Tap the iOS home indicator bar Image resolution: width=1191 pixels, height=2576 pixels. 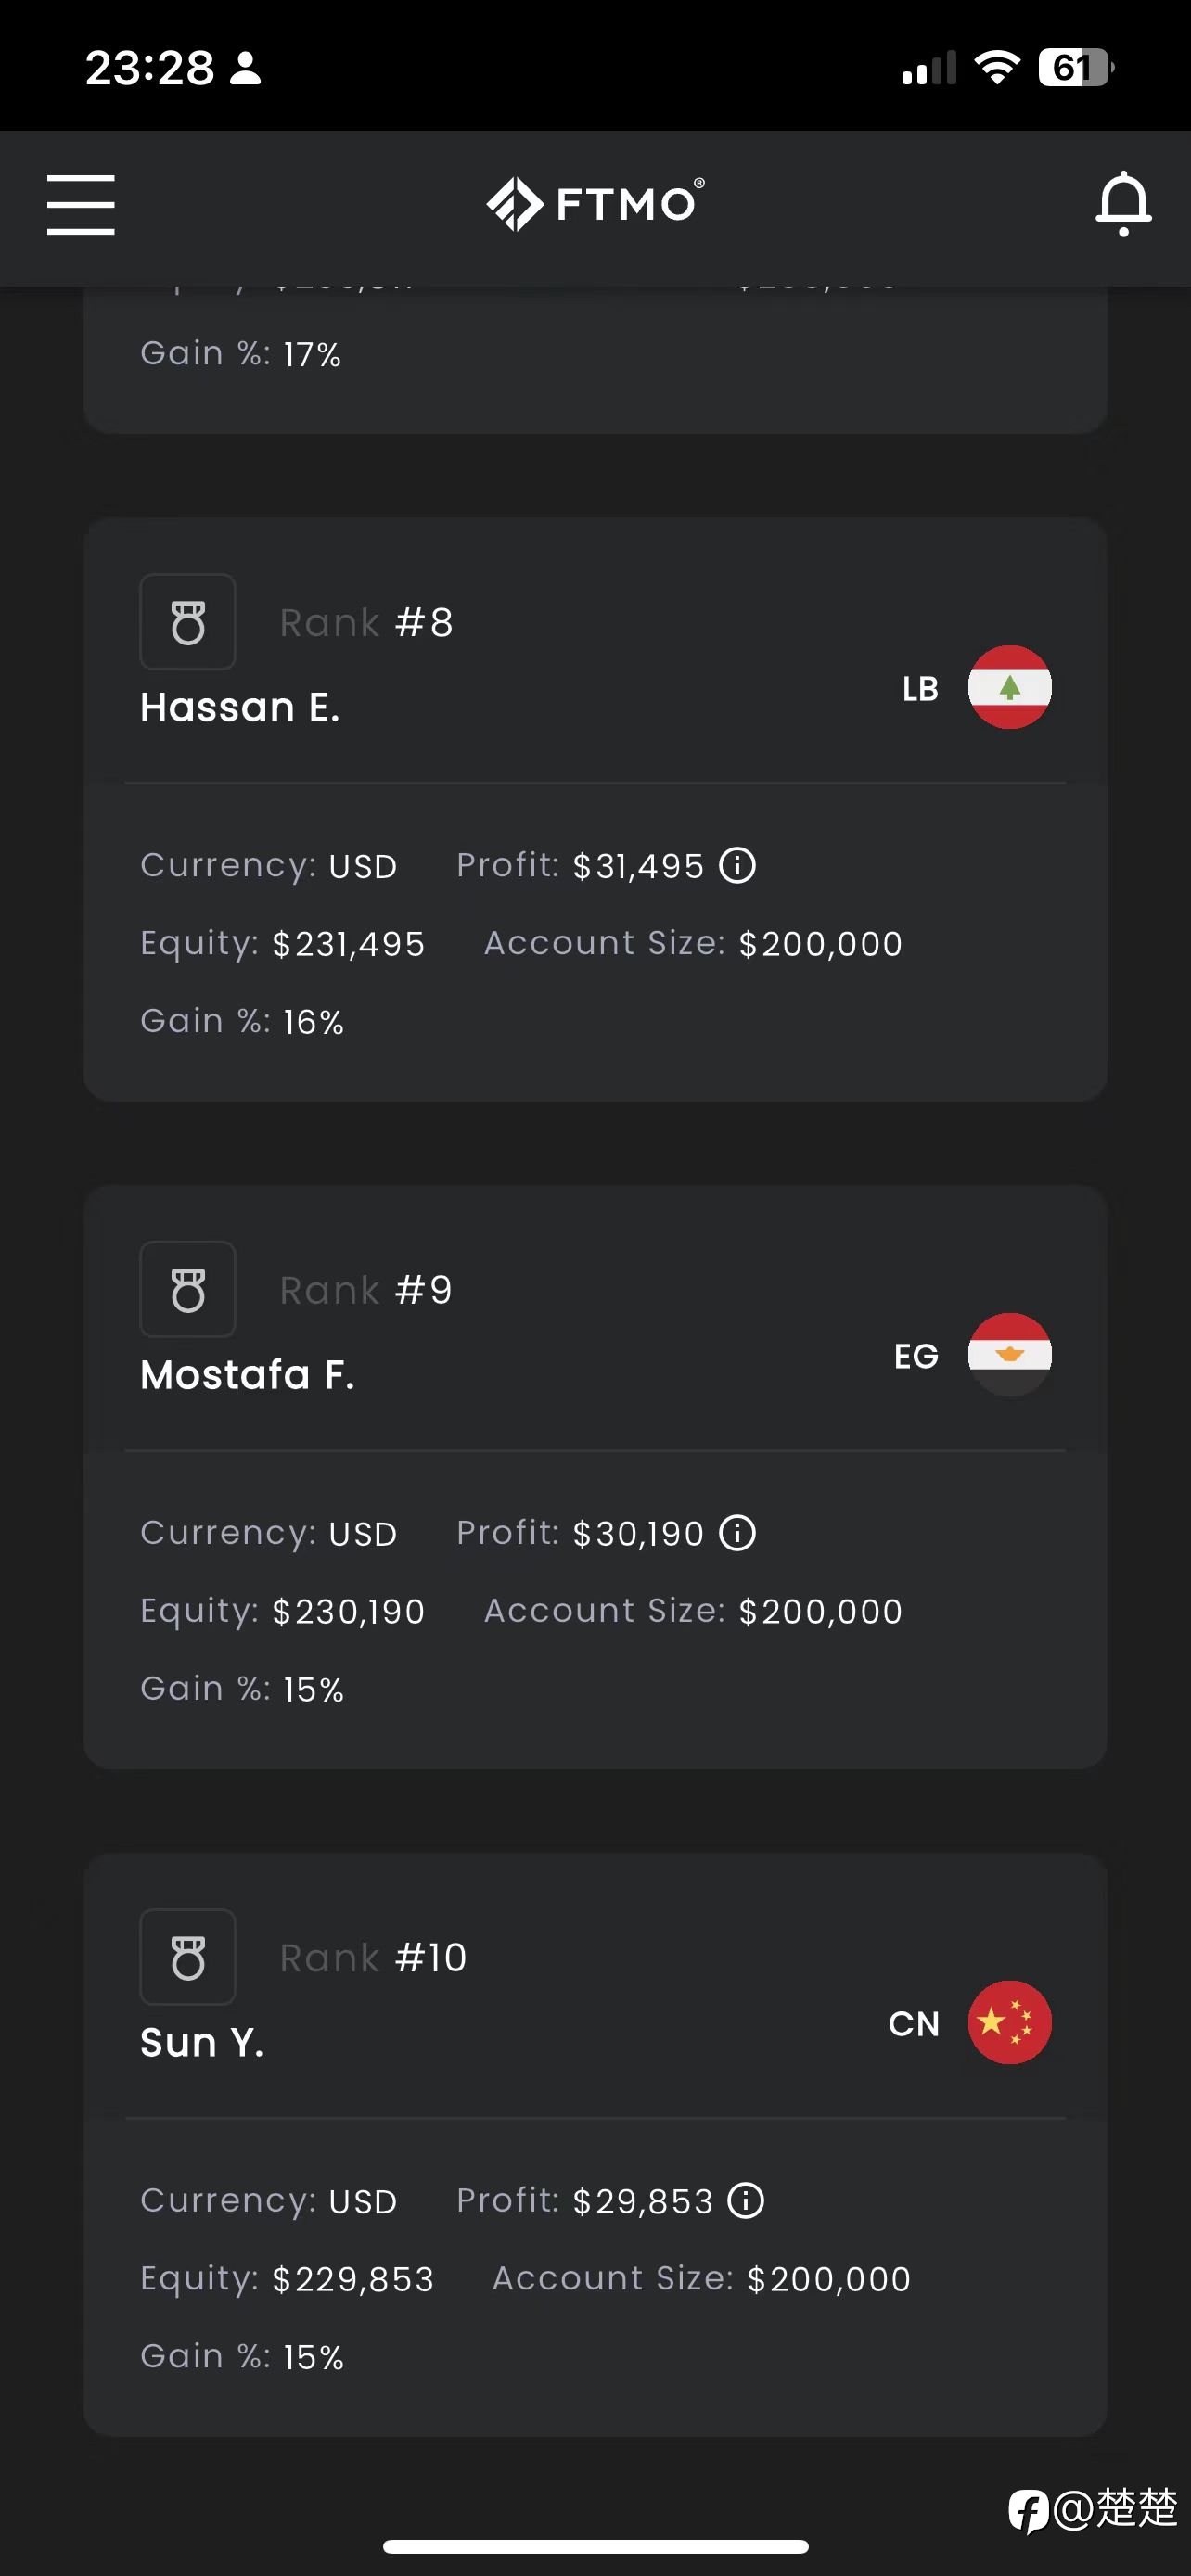(596, 2546)
